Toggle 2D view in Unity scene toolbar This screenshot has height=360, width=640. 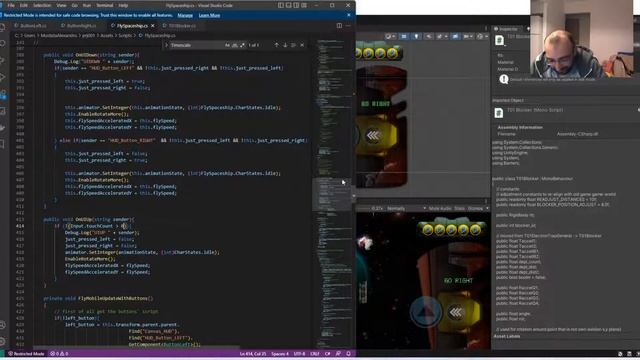pyautogui.click(x=404, y=36)
